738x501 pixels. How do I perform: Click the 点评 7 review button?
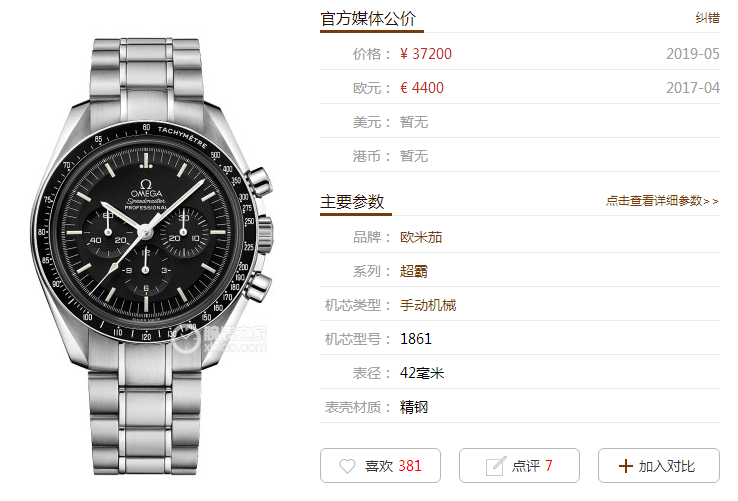click(519, 466)
